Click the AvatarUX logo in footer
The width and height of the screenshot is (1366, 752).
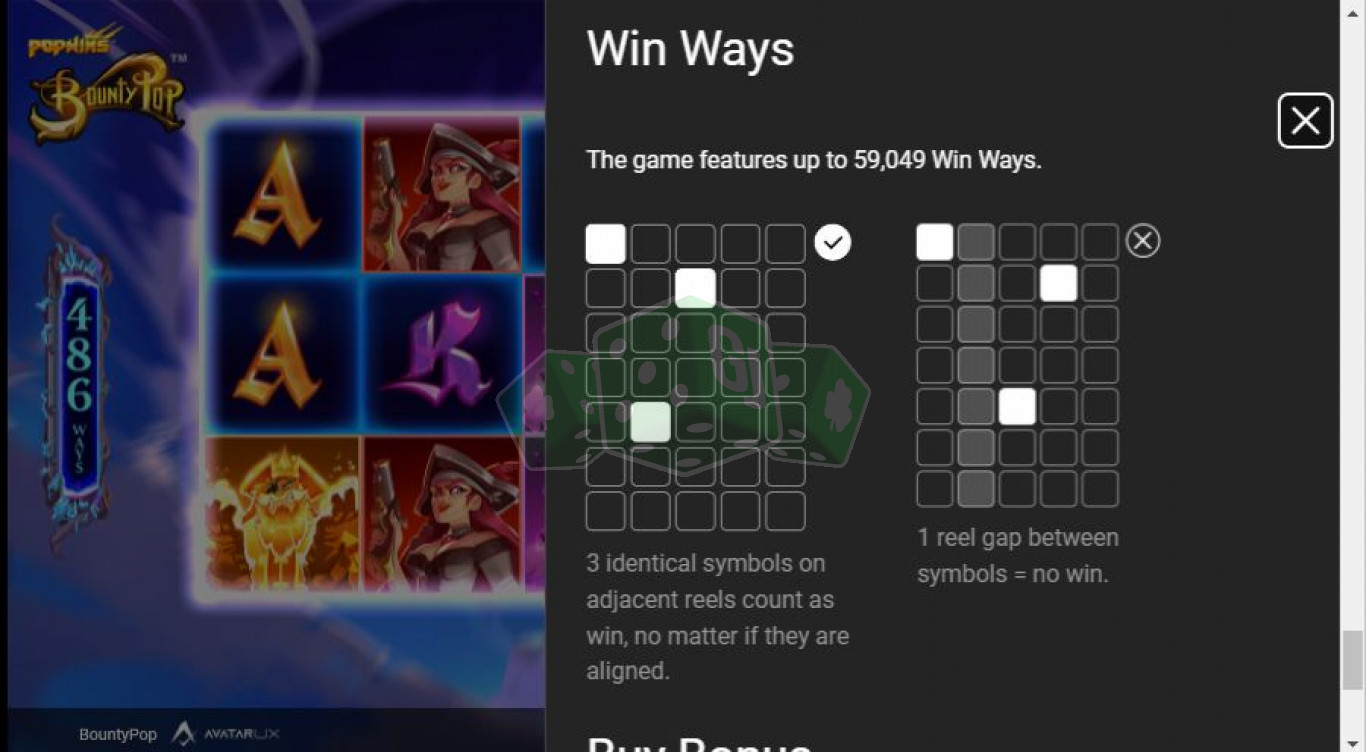pos(226,734)
